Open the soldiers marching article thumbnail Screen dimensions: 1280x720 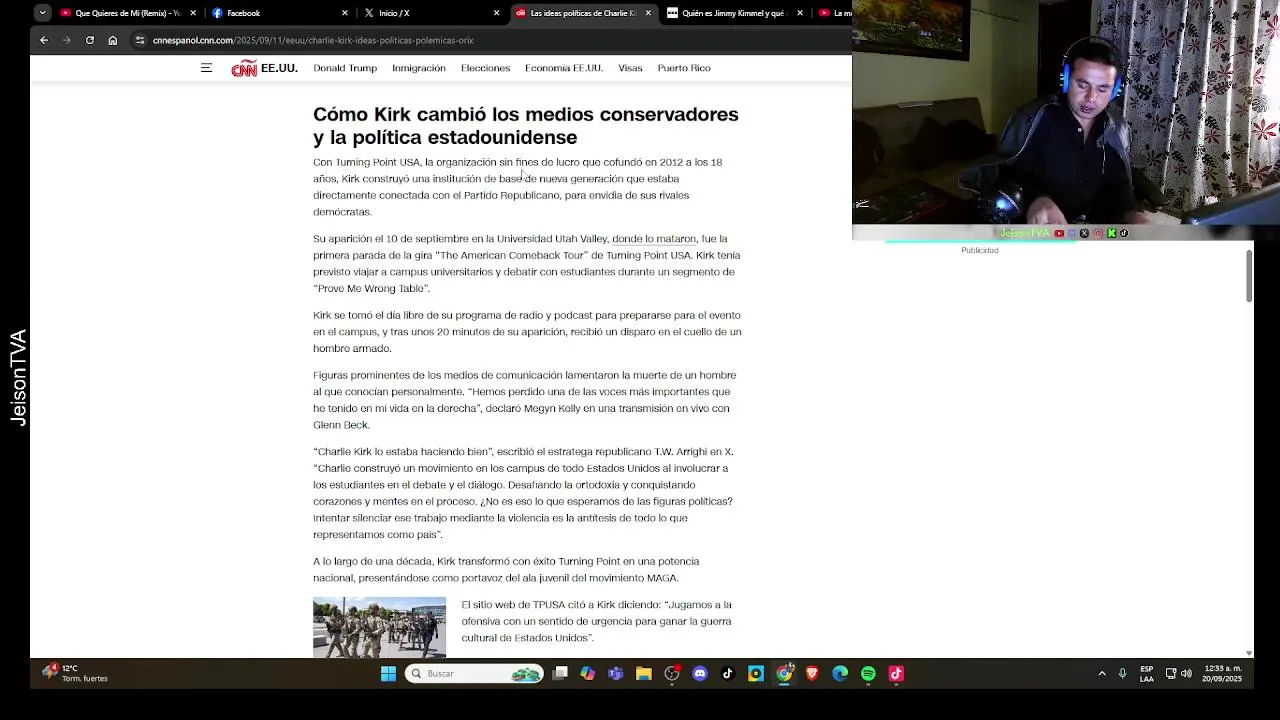point(379,627)
